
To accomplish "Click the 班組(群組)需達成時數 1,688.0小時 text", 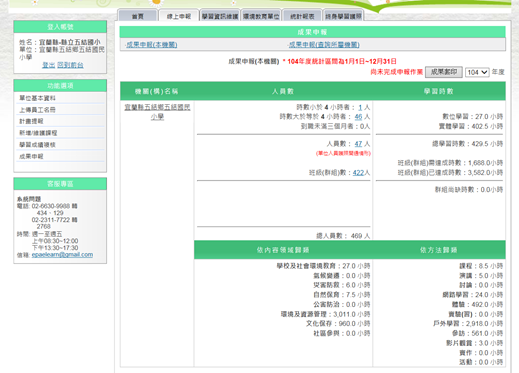I will 450,163.
